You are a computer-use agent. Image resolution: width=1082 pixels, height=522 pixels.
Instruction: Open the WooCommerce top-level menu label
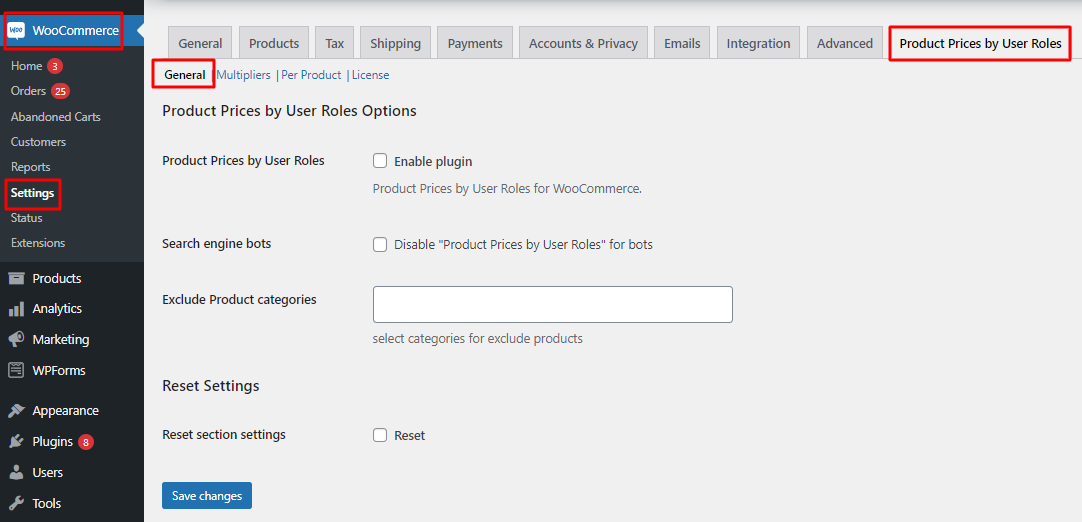[75, 30]
